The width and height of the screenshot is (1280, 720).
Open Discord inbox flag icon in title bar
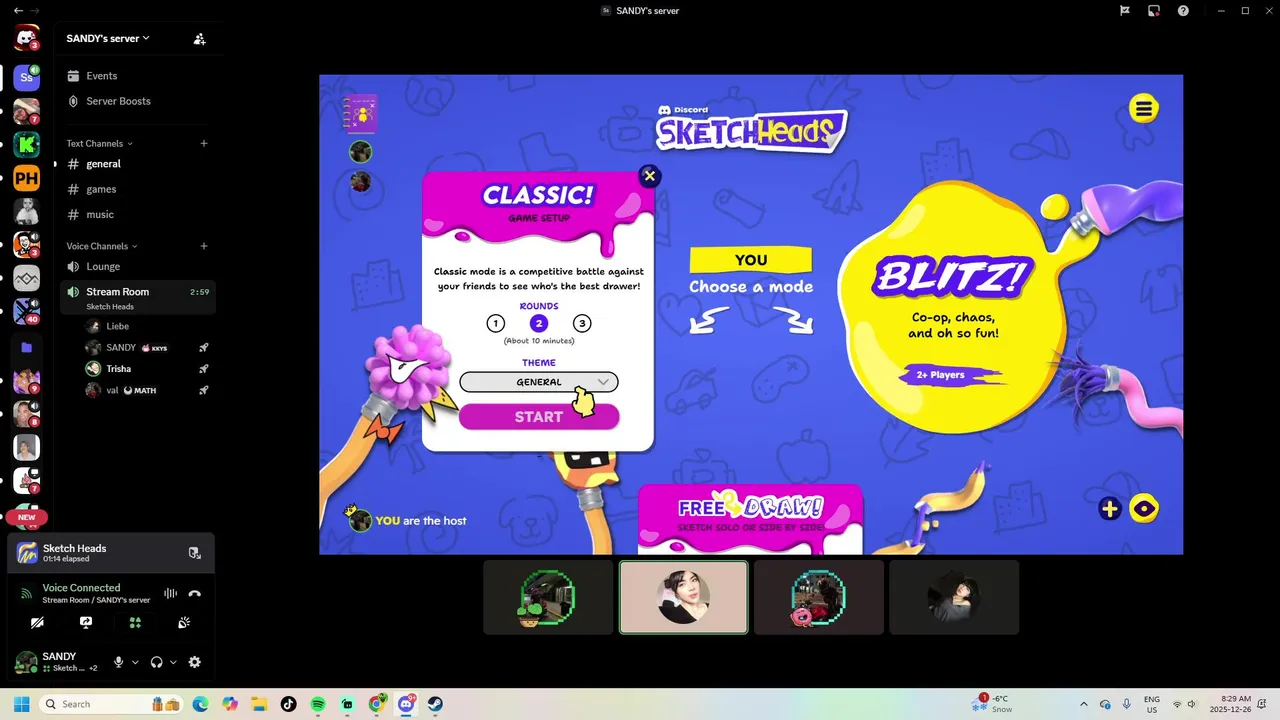(1125, 10)
